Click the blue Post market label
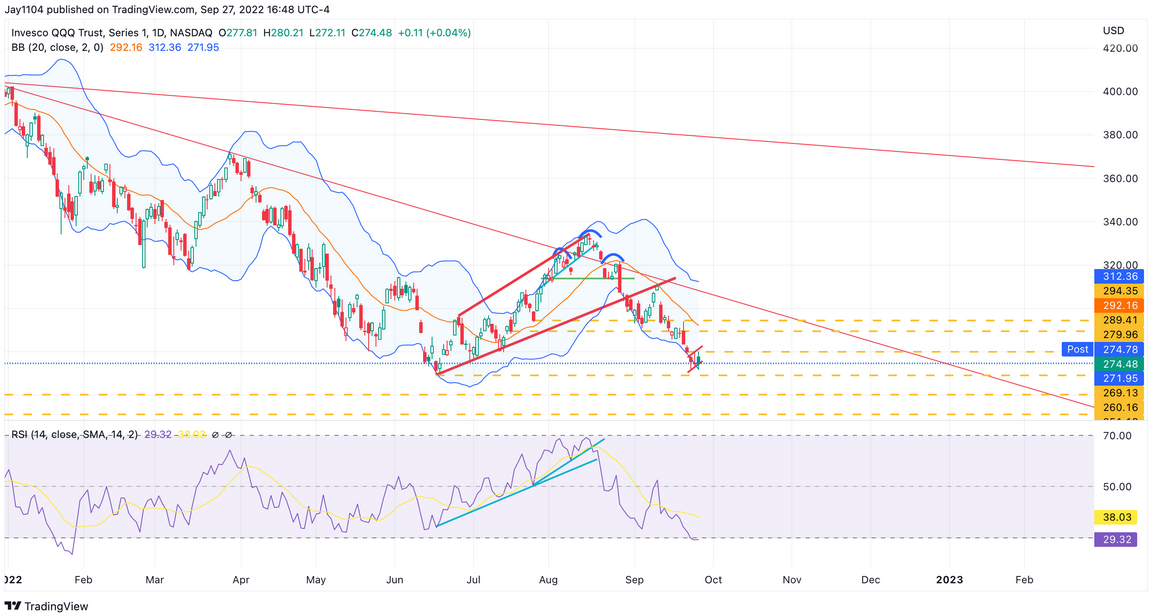The height and width of the screenshot is (613, 1150). pos(1077,350)
